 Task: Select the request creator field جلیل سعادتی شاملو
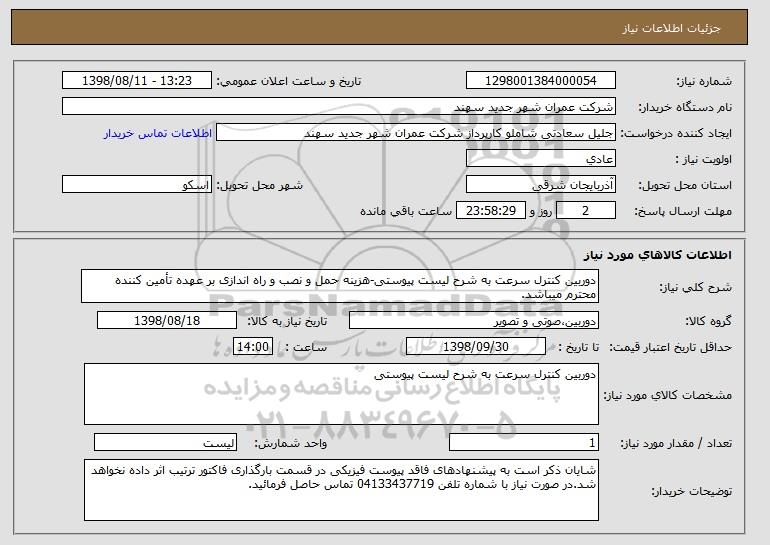(x=416, y=133)
